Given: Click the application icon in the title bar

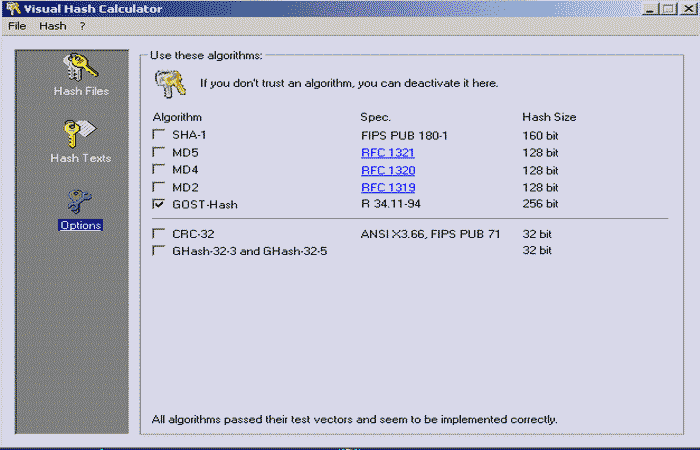Looking at the screenshot, I should (x=12, y=9).
